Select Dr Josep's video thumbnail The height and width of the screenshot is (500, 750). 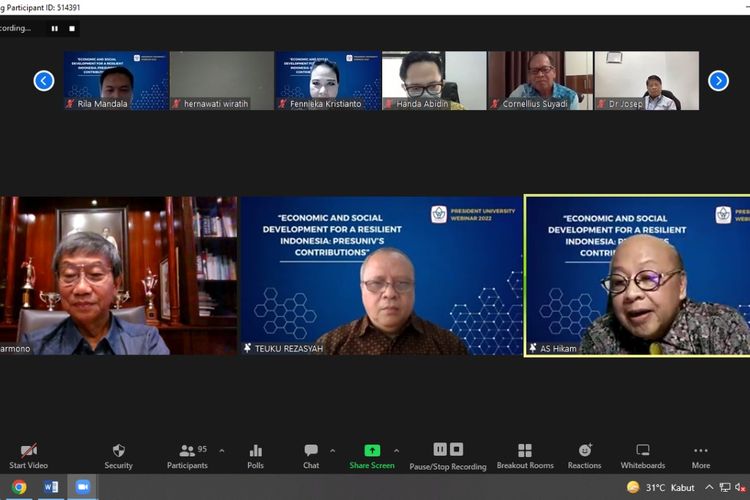click(x=647, y=81)
